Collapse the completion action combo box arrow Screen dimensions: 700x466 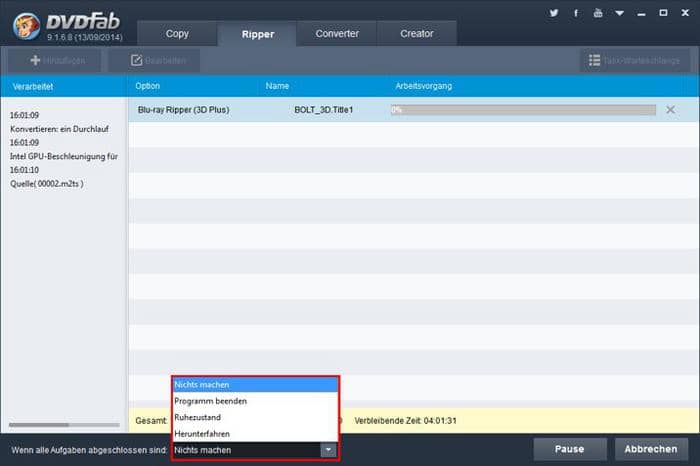point(328,450)
